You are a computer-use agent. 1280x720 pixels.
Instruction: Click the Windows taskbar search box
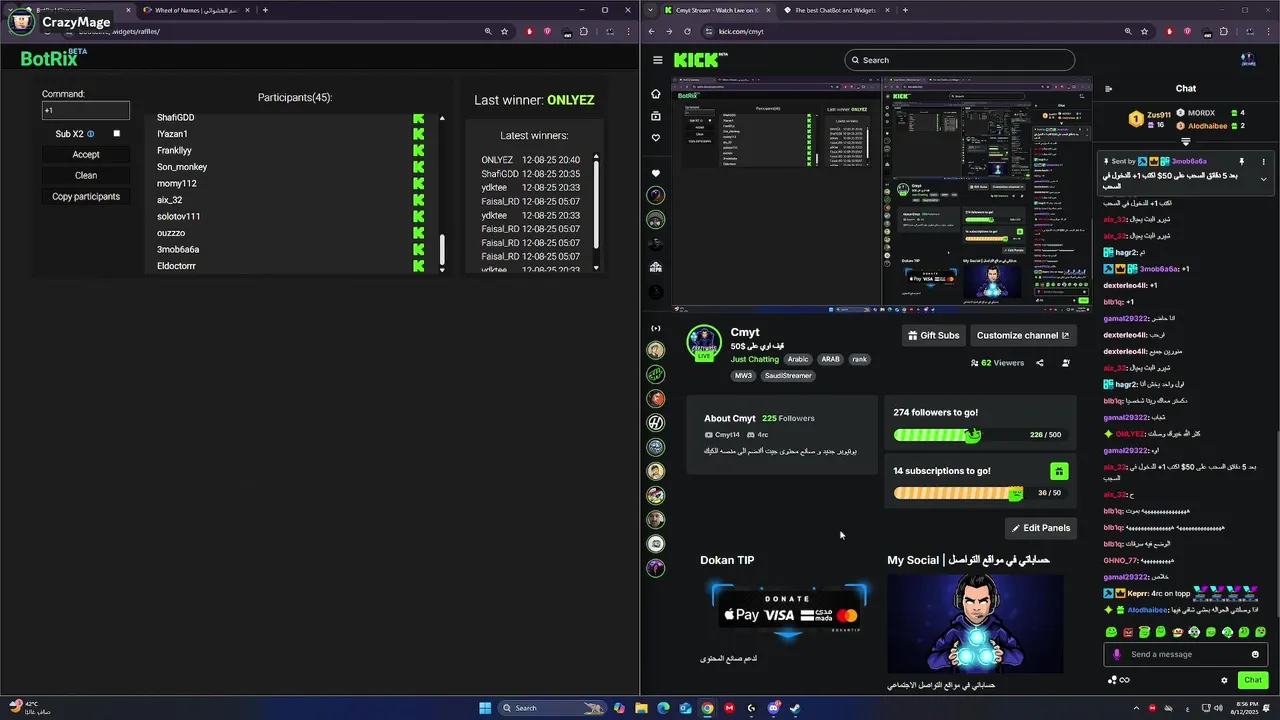pos(552,708)
